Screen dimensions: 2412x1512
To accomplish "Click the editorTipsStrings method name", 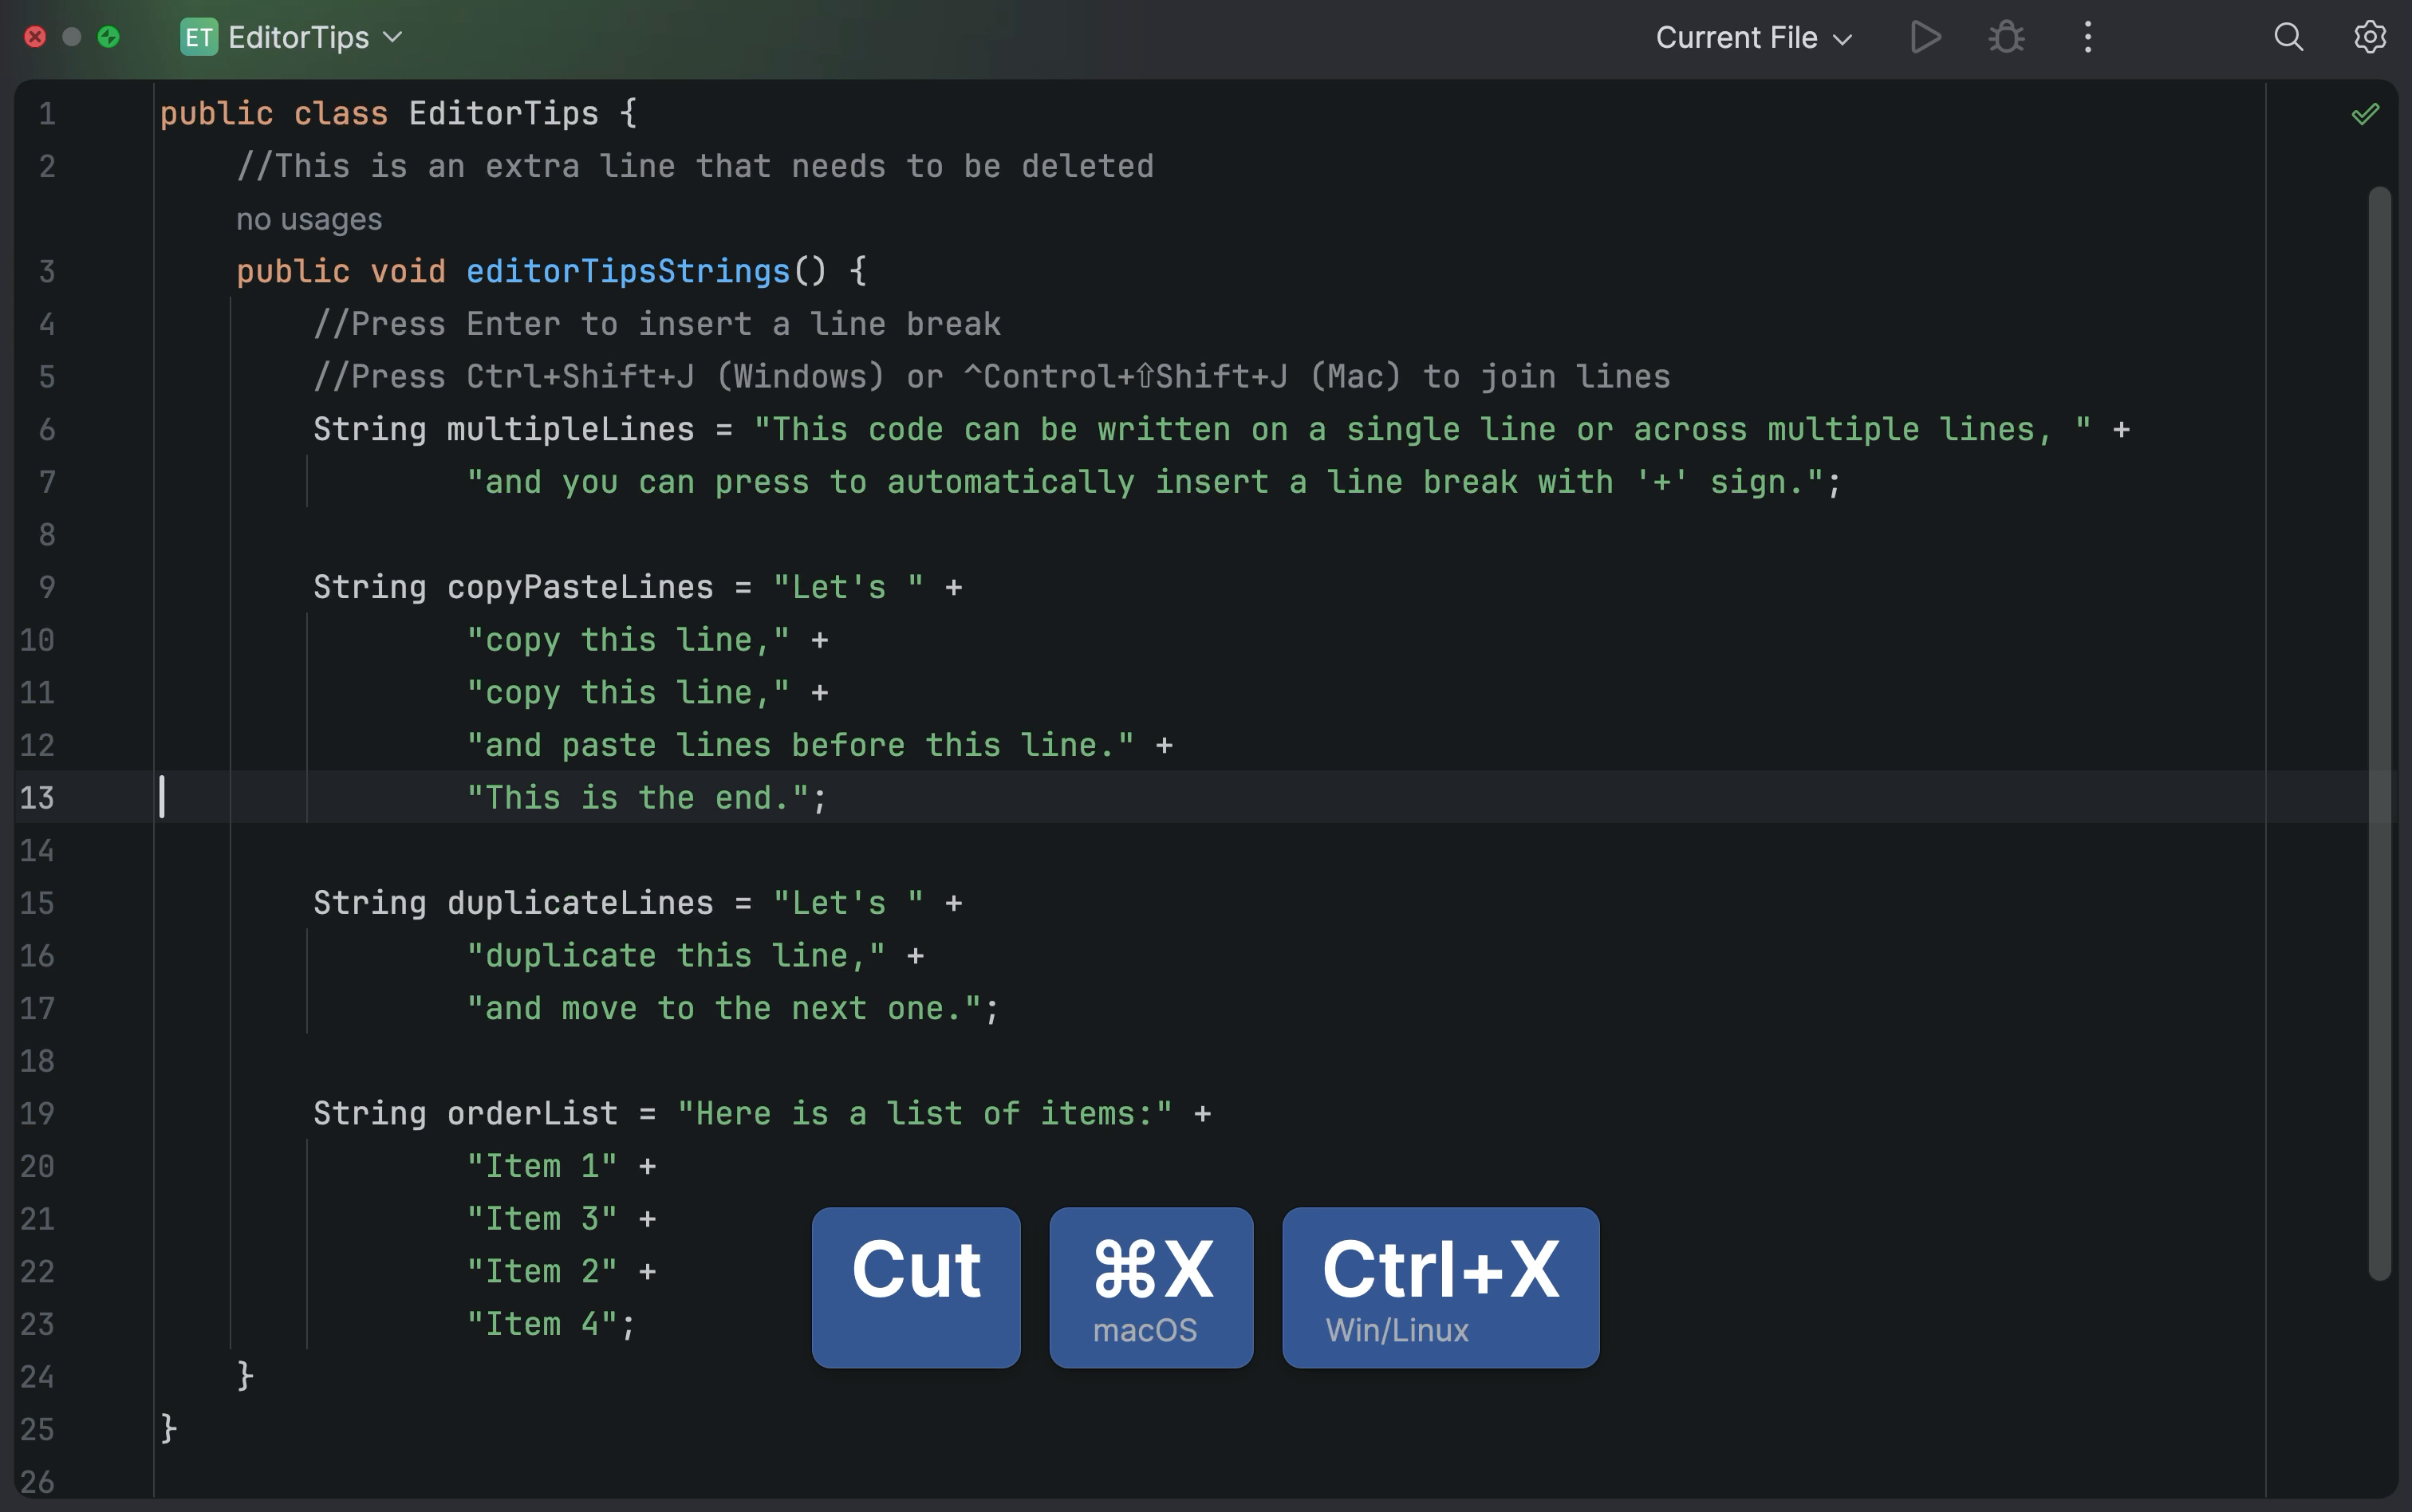I will (628, 271).
